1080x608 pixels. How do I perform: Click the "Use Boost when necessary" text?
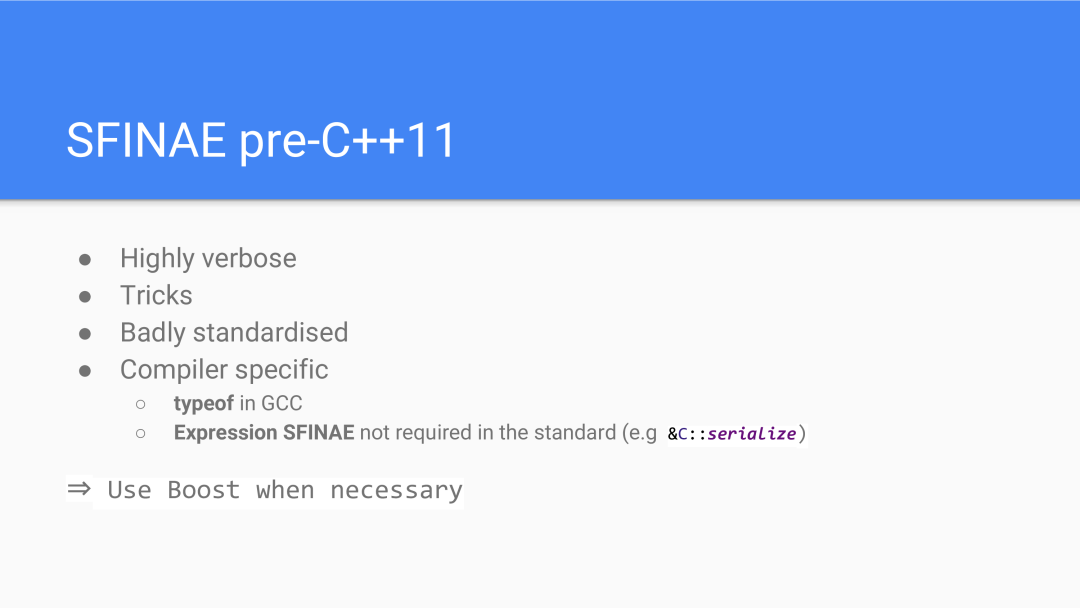285,490
